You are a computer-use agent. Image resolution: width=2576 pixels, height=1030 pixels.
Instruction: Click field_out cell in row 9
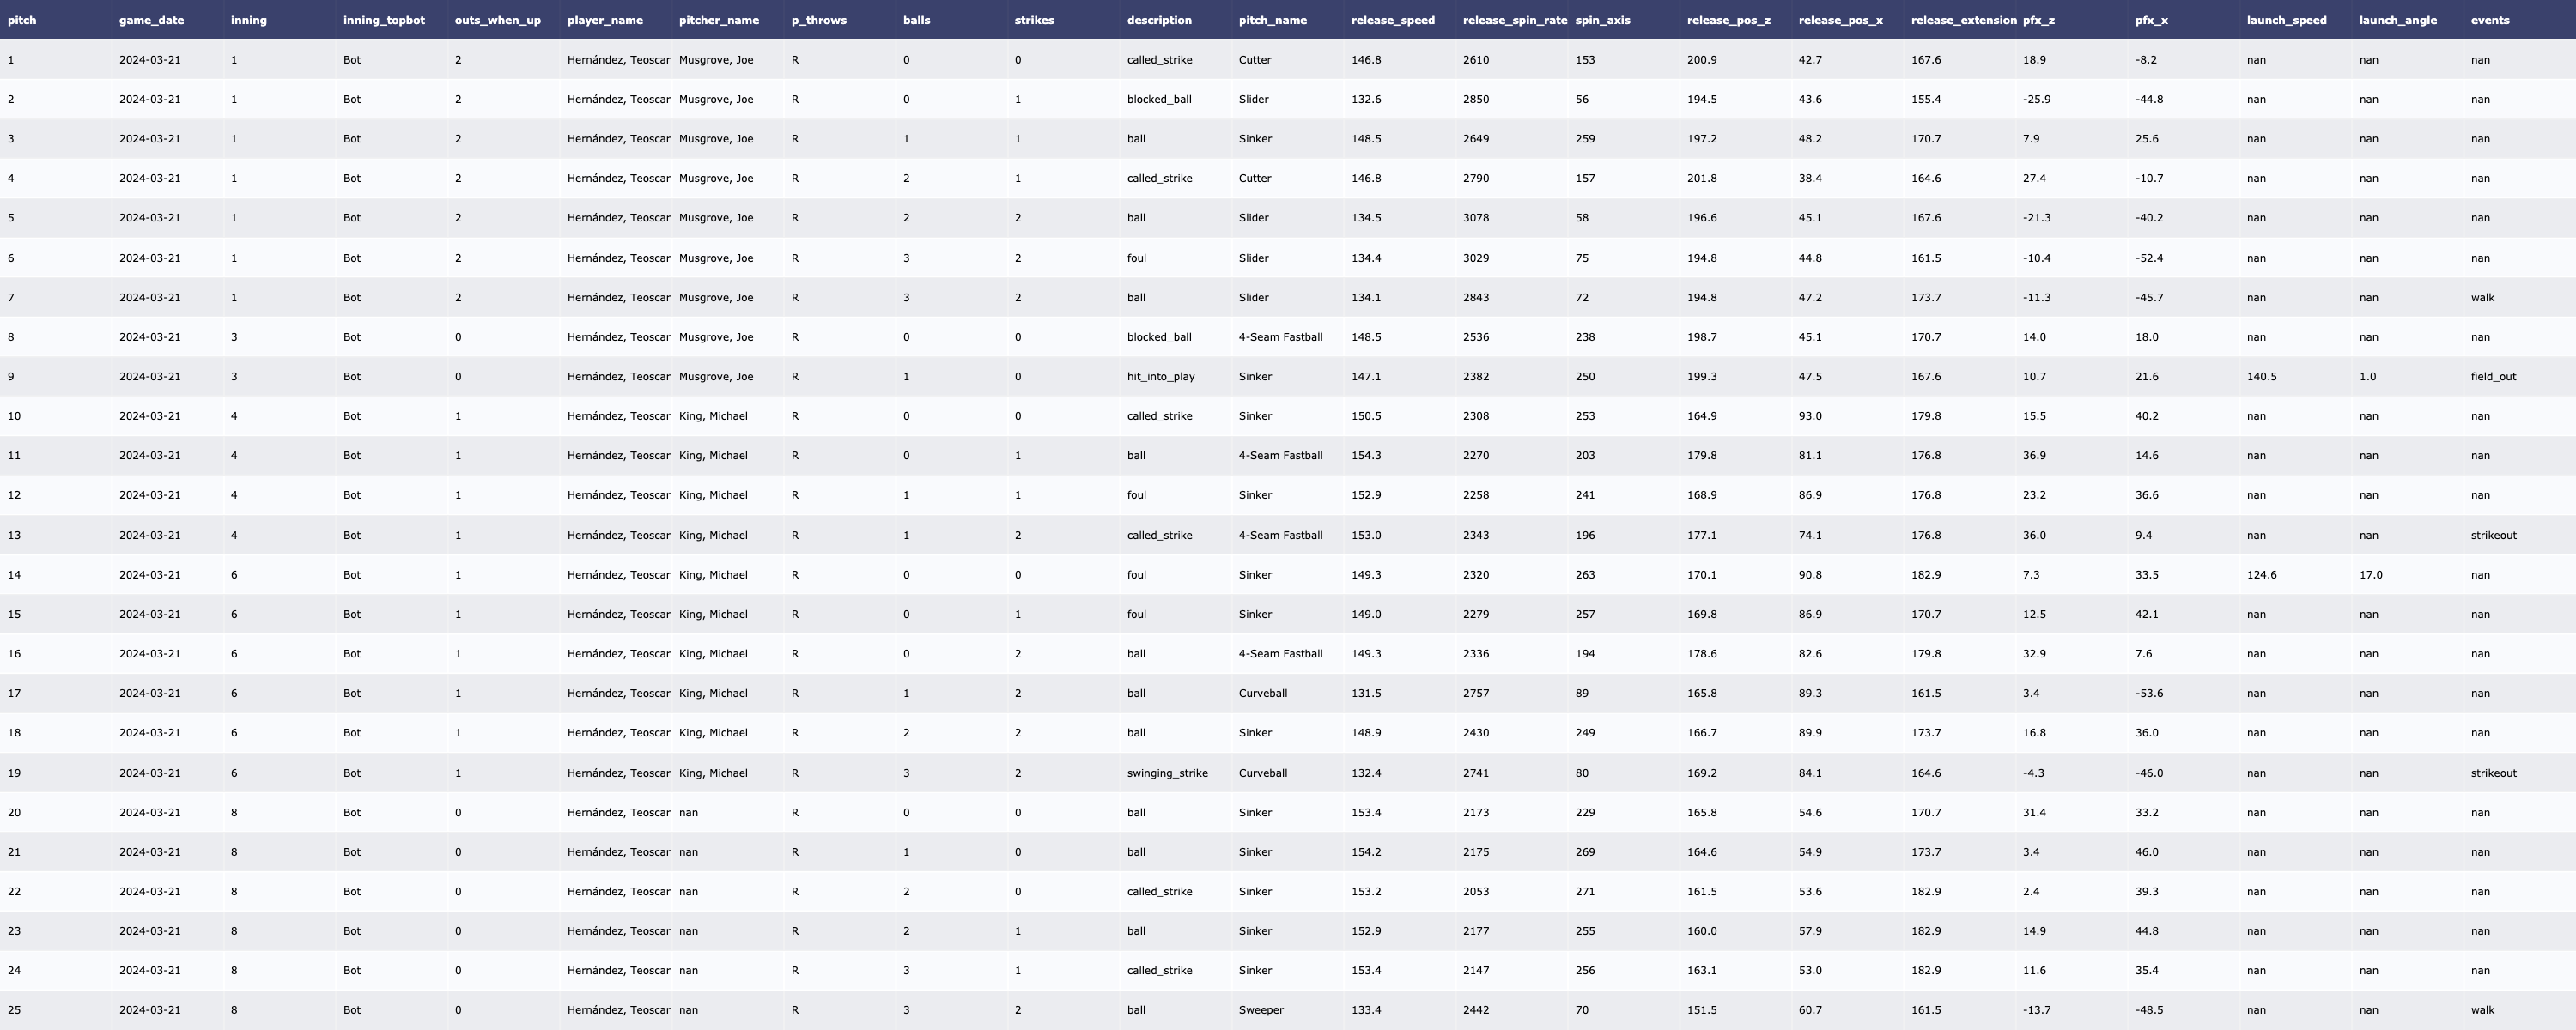click(2492, 377)
